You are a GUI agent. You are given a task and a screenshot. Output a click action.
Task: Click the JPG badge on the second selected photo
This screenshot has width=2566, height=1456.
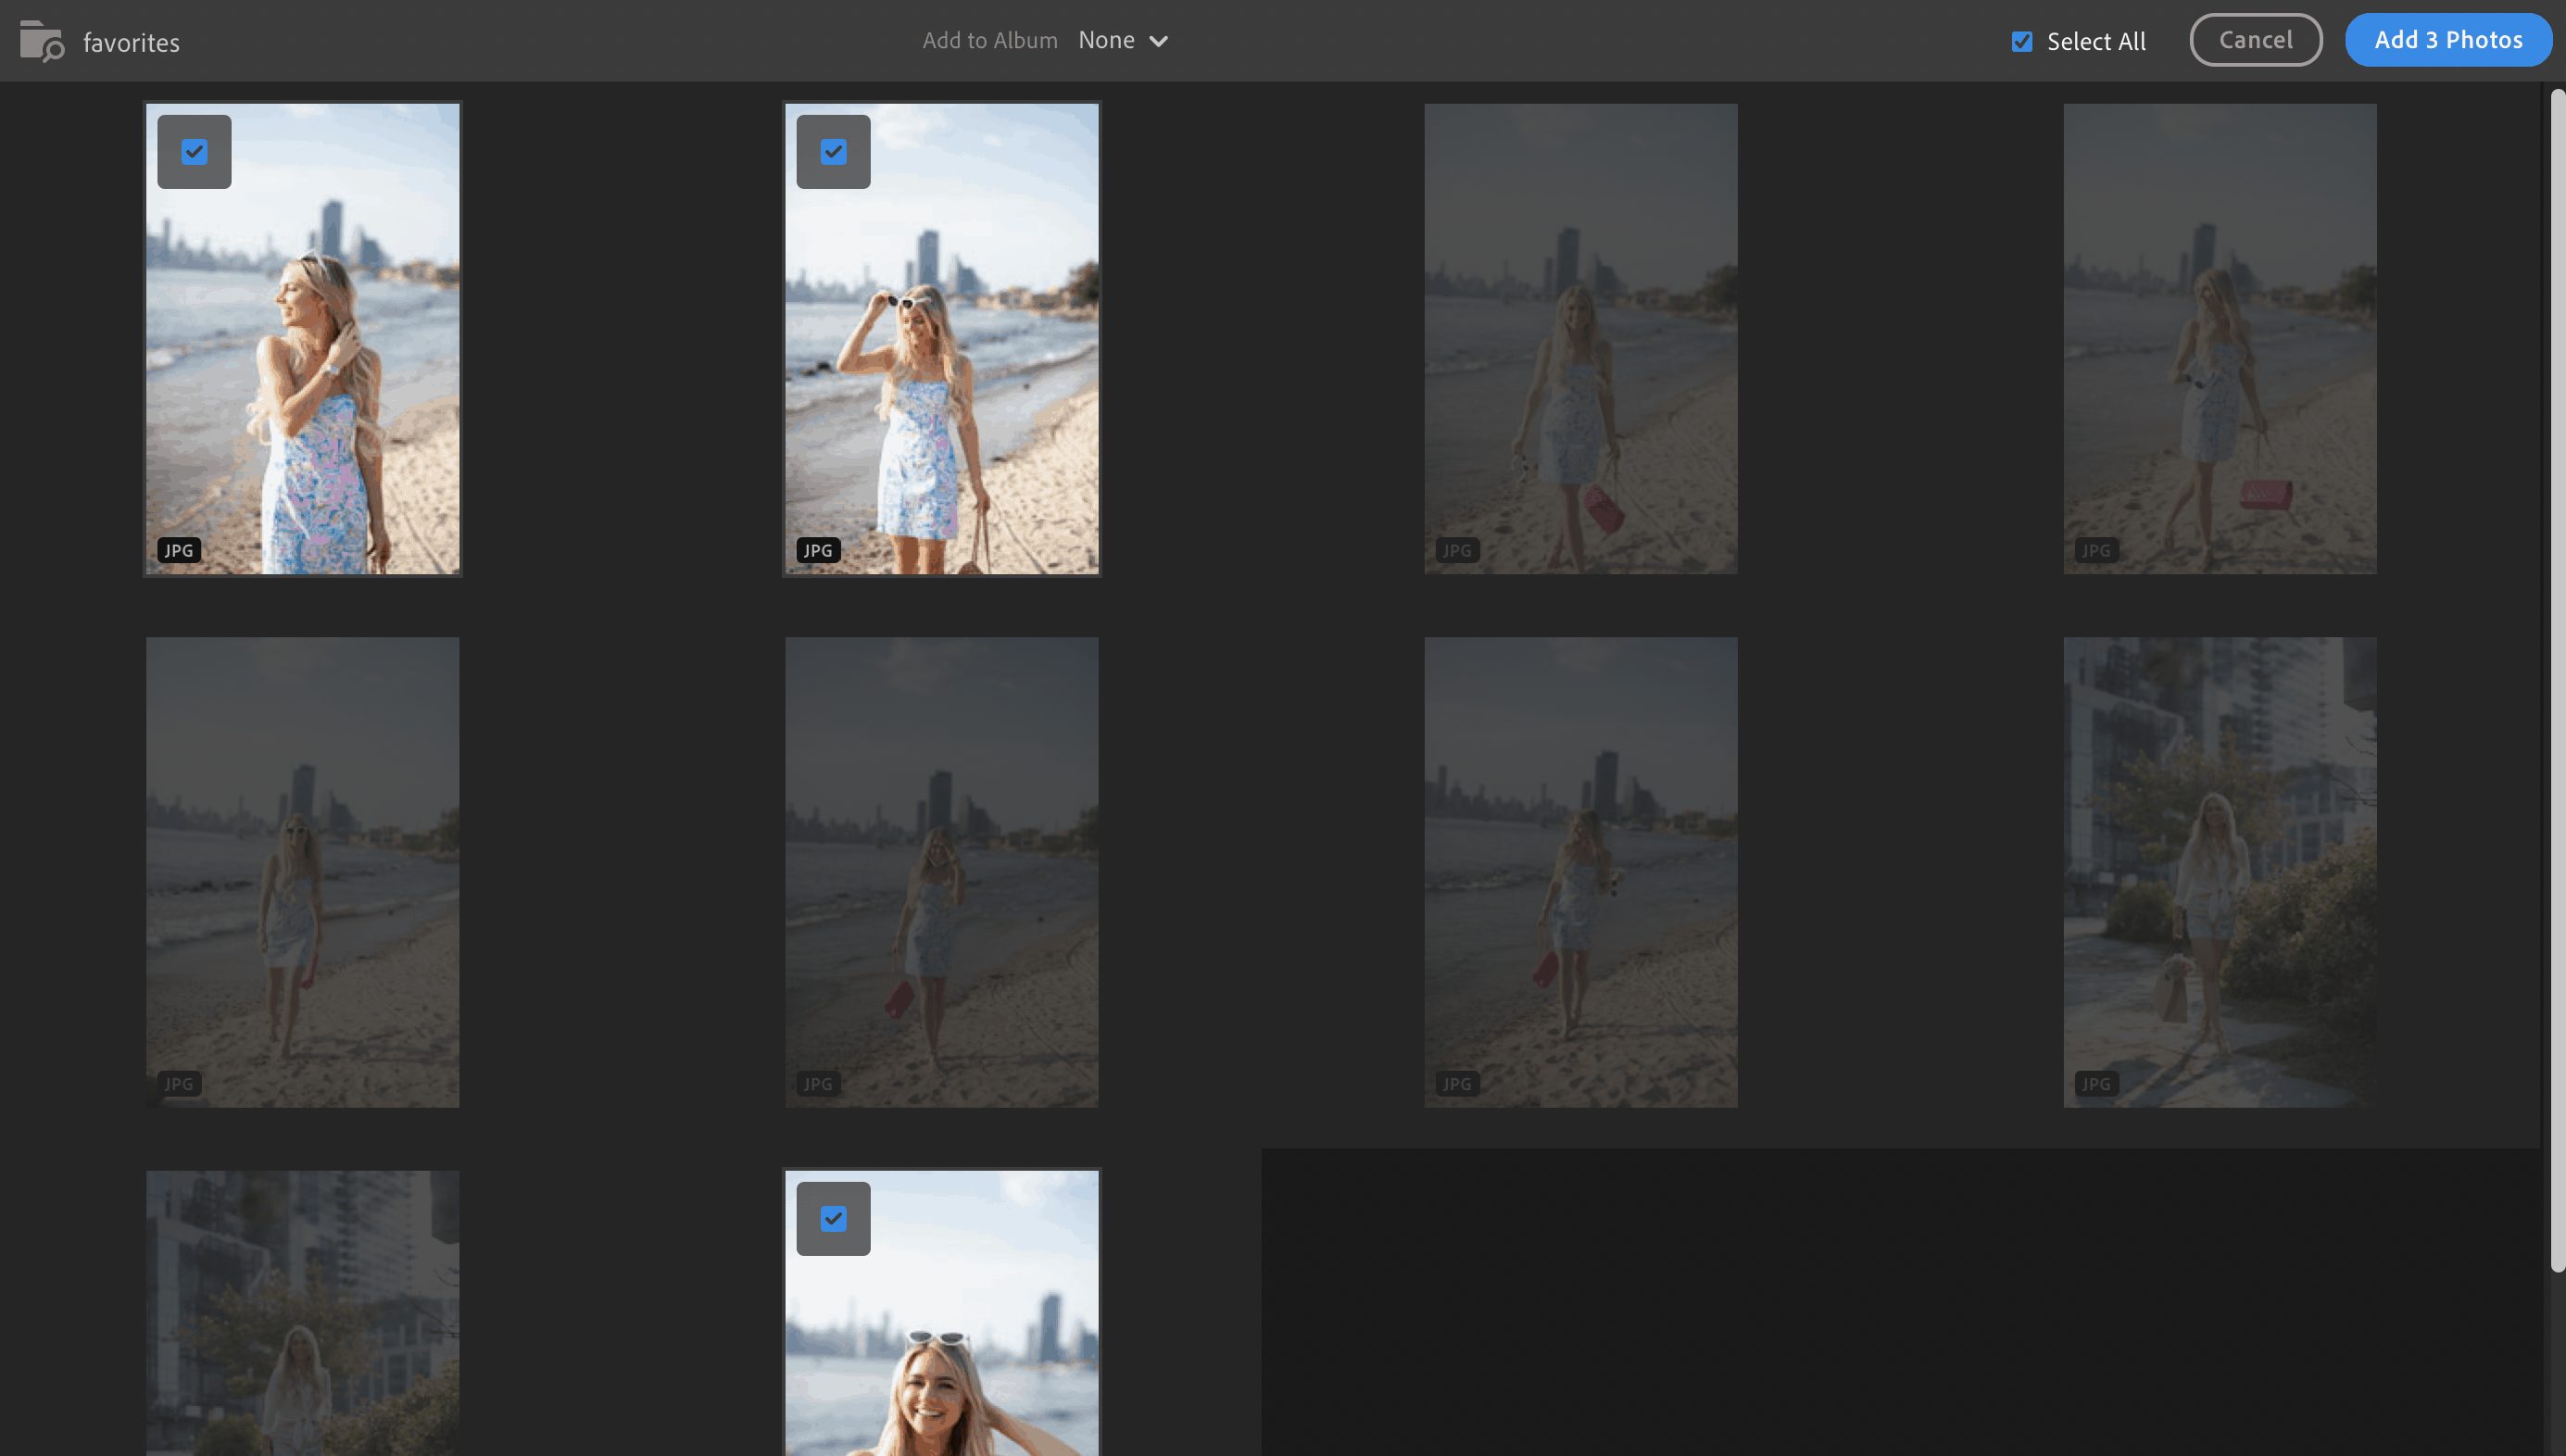(818, 550)
